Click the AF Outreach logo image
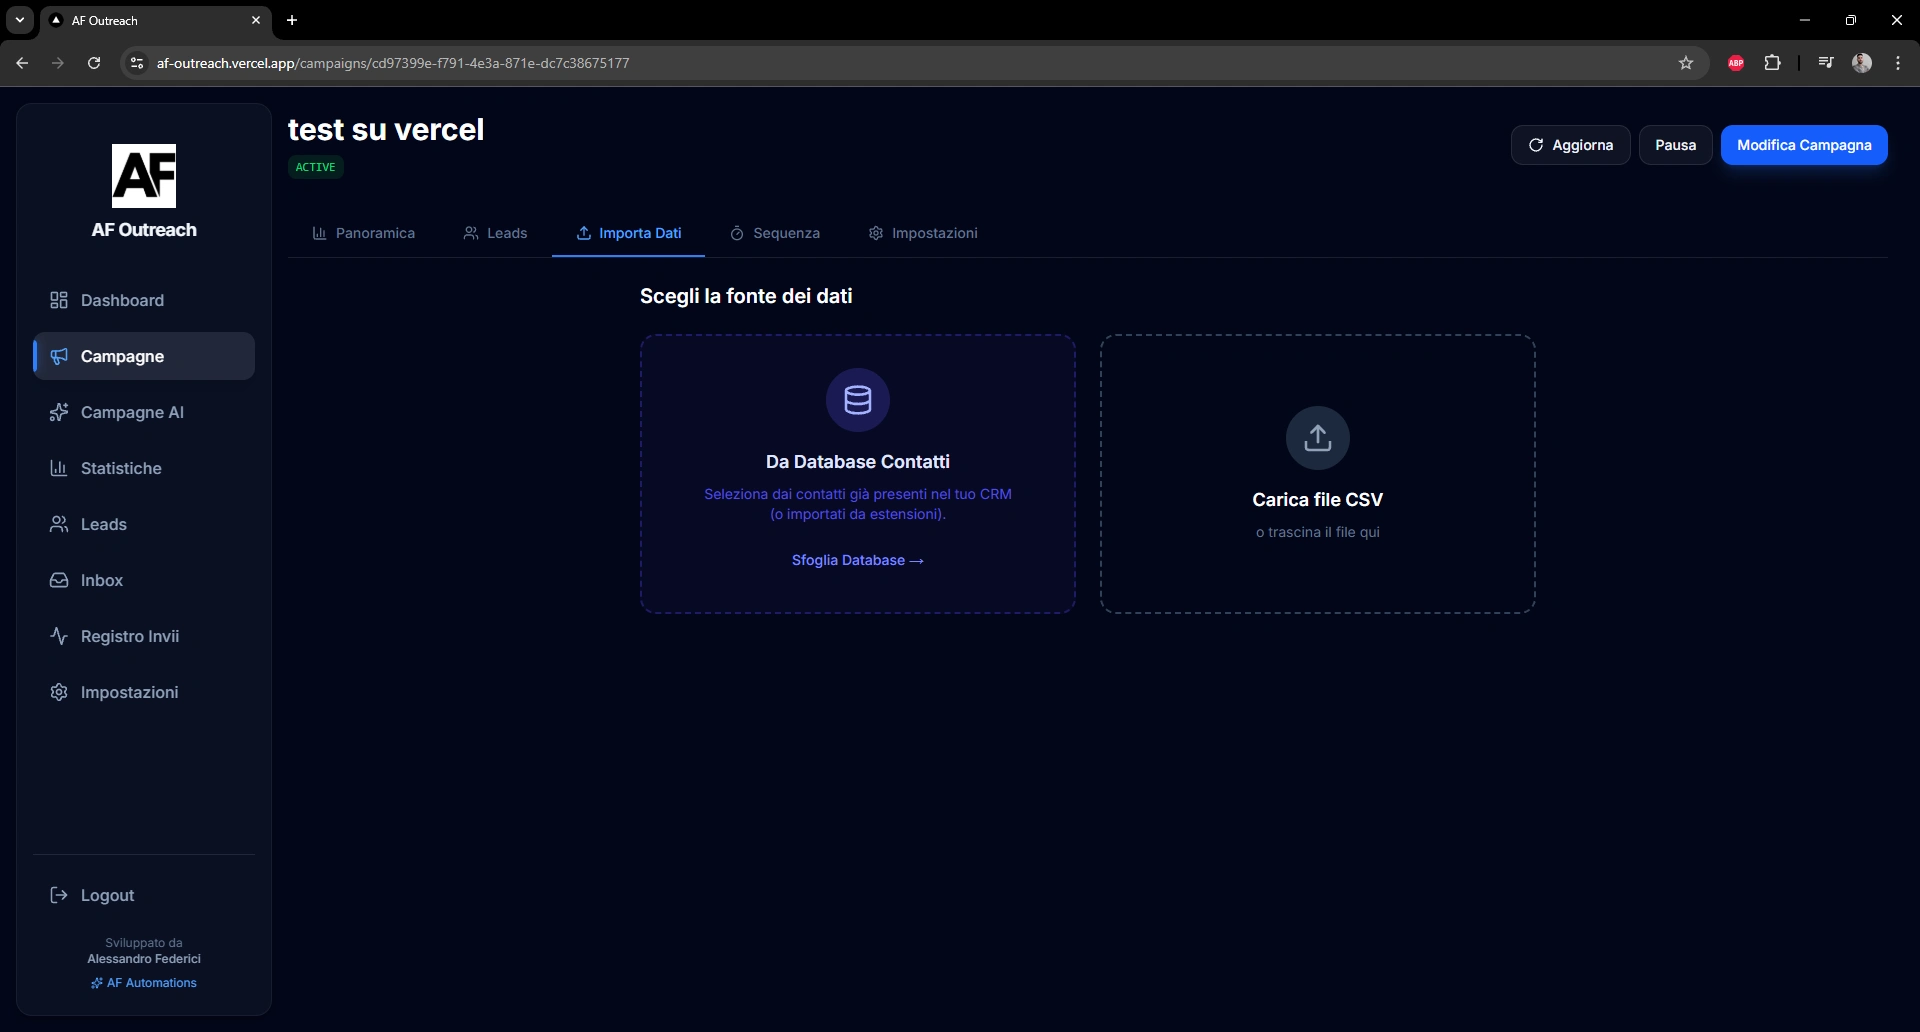The height and width of the screenshot is (1032, 1920). coord(144,176)
